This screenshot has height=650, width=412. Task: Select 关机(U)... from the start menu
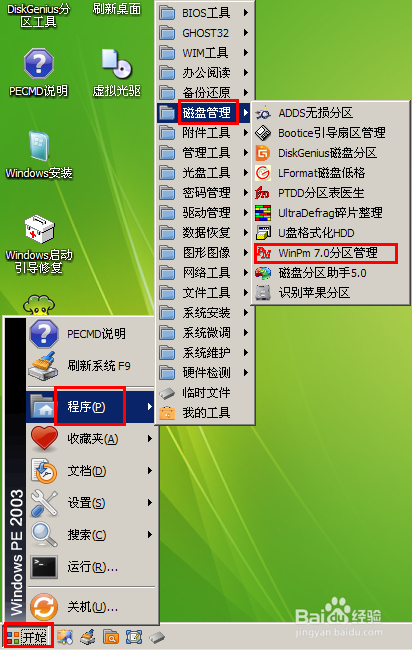click(92, 607)
